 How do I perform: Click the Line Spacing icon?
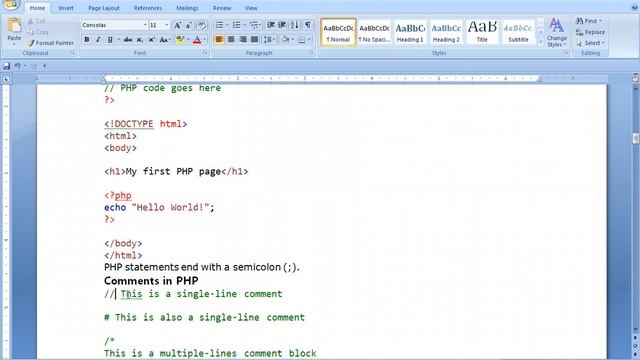[x=267, y=40]
